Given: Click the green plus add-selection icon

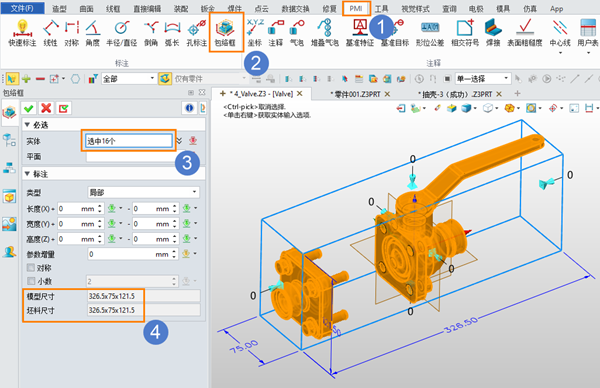Looking at the screenshot, I should coord(26,79).
